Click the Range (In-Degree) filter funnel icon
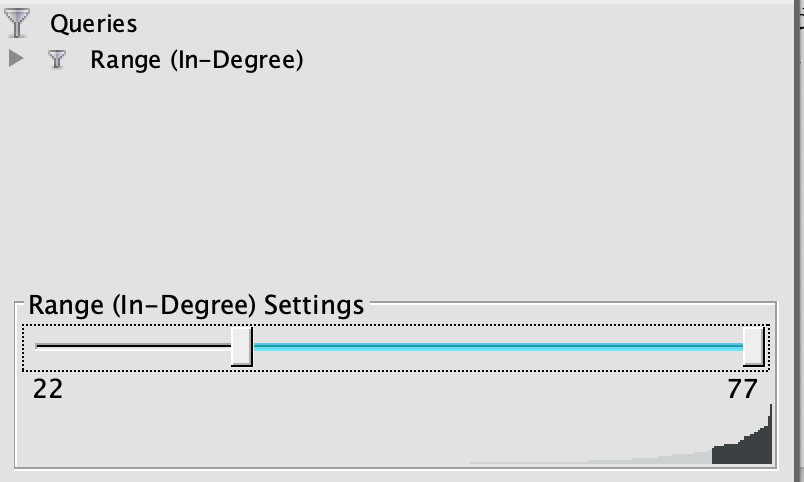The width and height of the screenshot is (804, 482). point(57,59)
